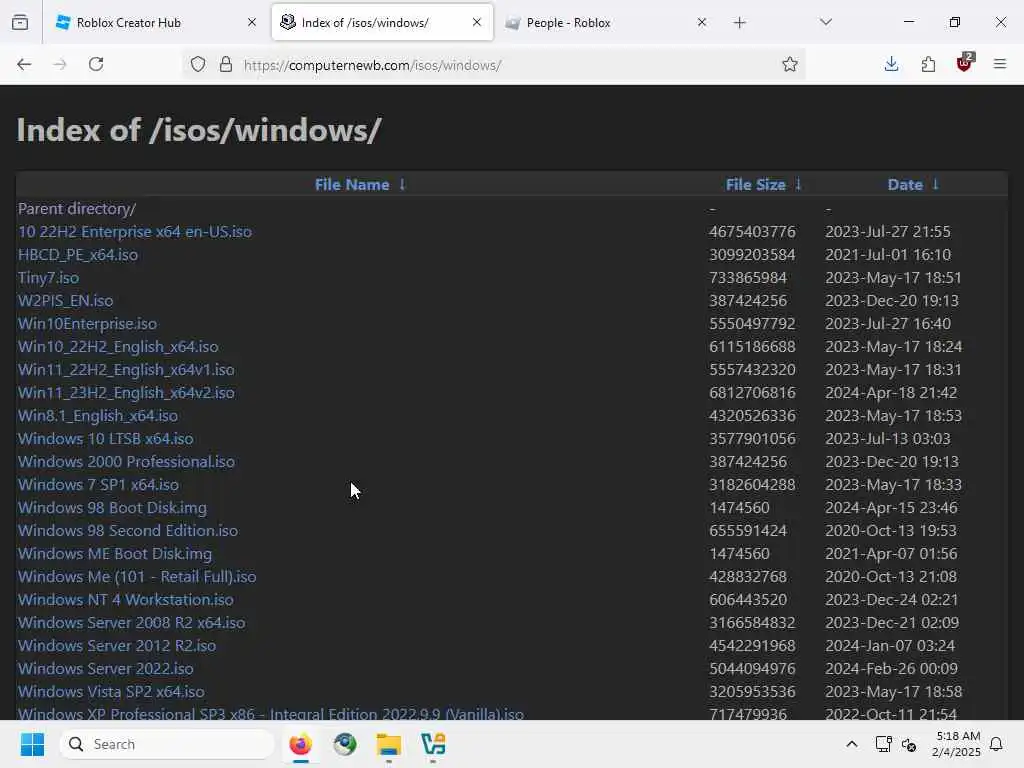Click the File Name descending arrow
This screenshot has height=768, width=1024.
(402, 185)
